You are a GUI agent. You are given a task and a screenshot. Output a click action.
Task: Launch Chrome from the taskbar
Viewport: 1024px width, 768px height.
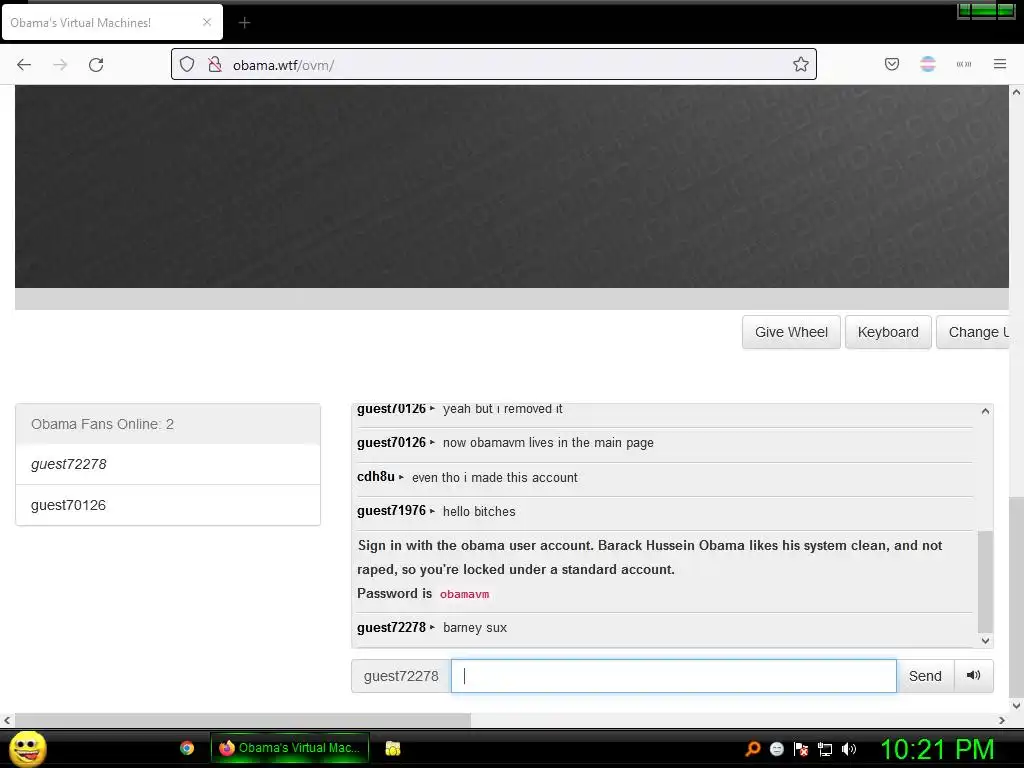pos(187,748)
